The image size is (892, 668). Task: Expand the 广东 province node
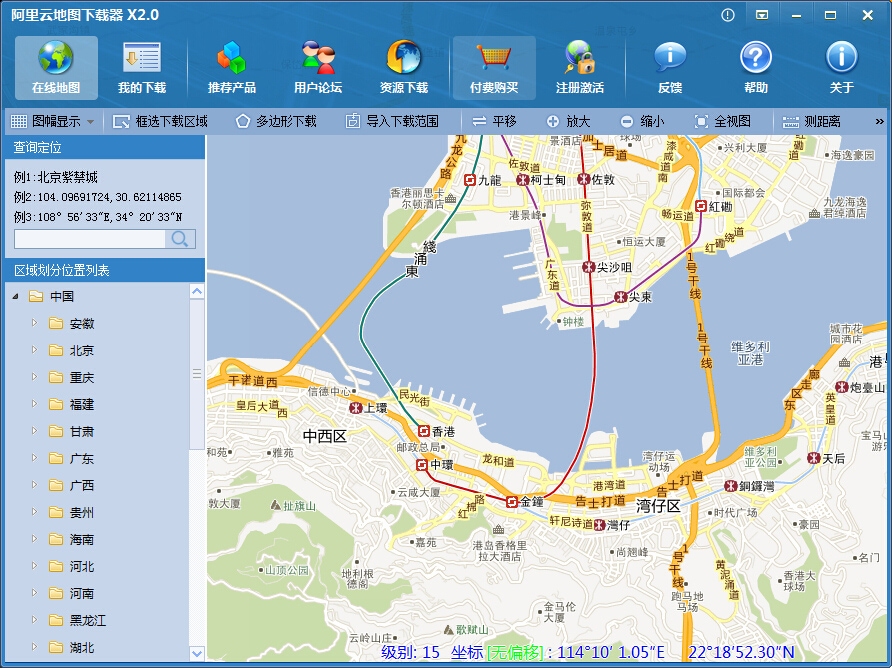[x=33, y=458]
